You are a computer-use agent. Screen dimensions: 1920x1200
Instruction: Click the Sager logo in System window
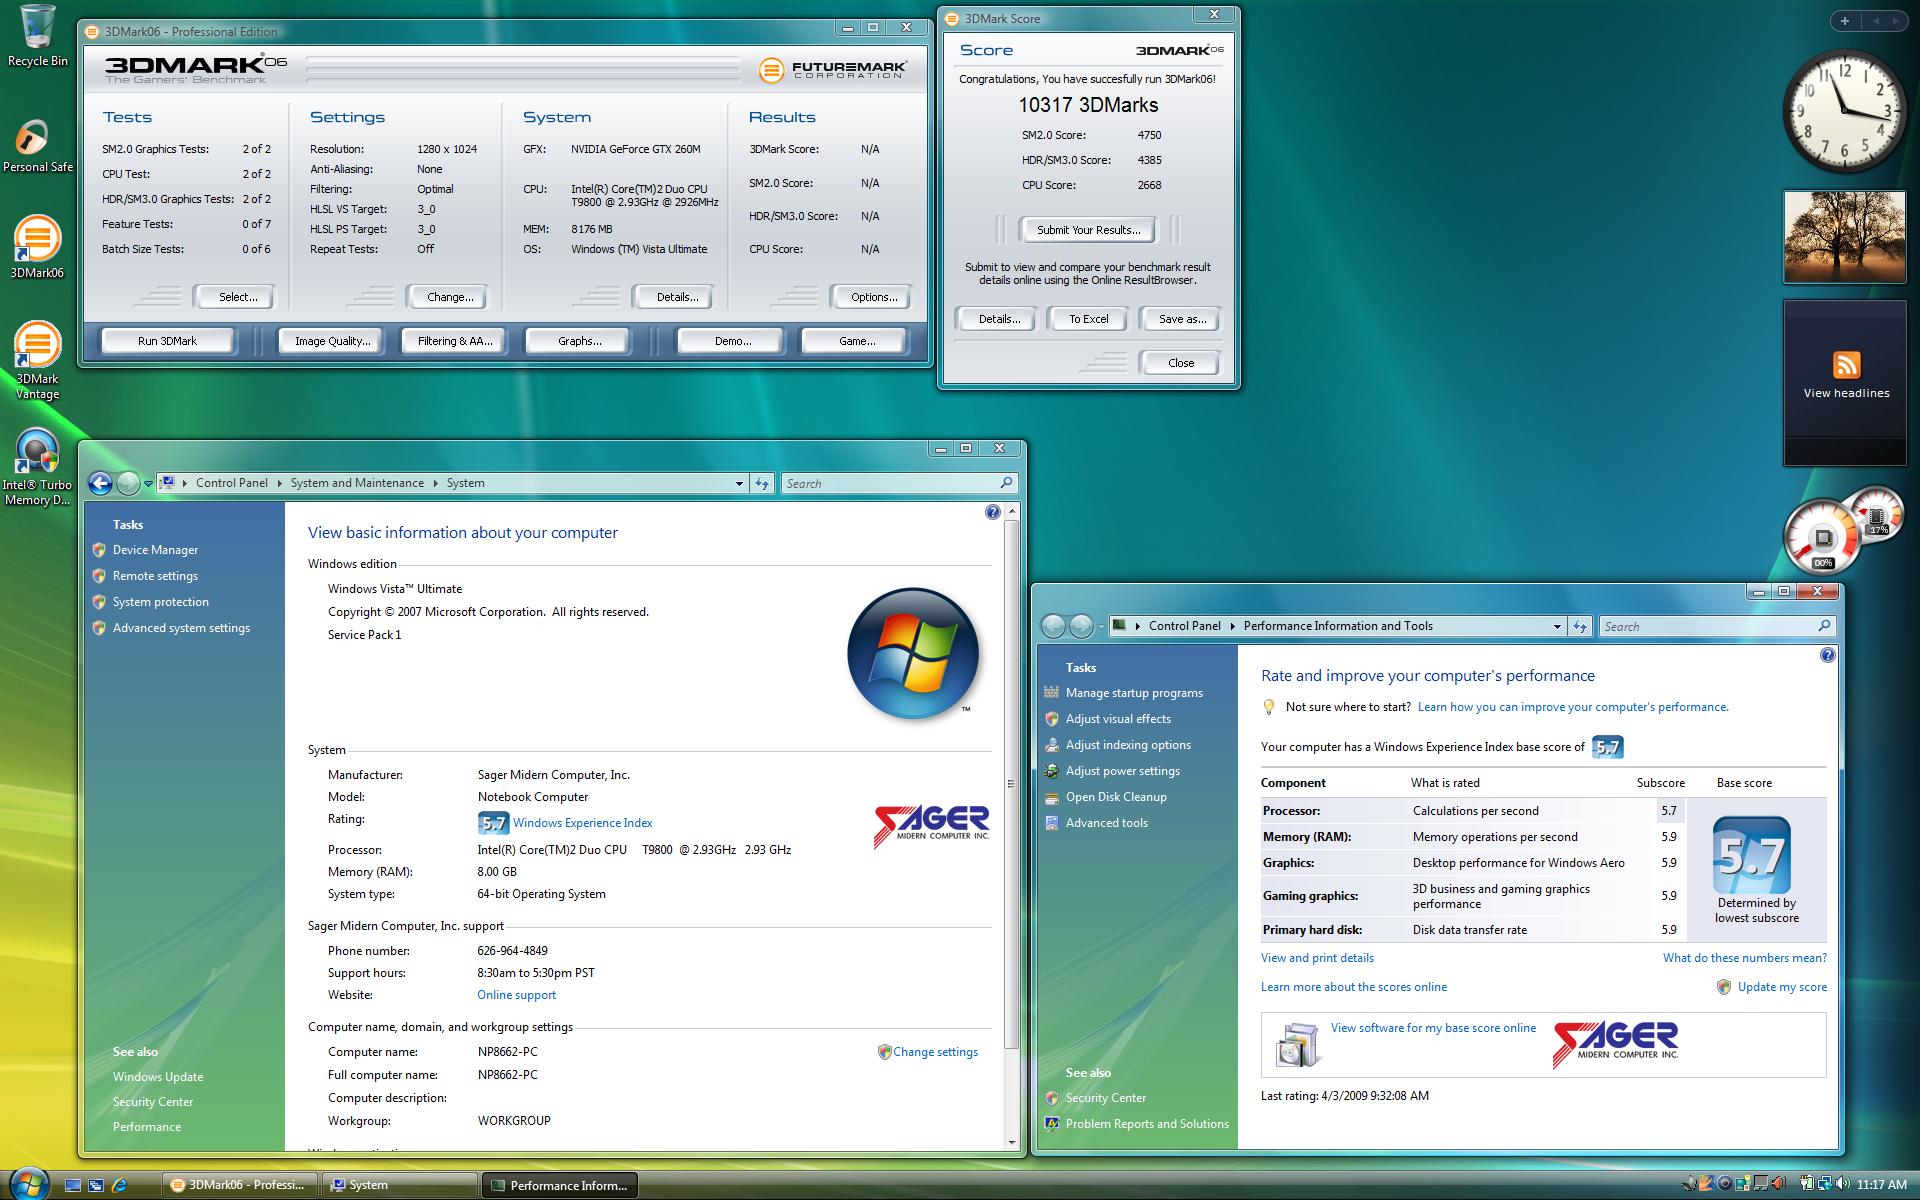(x=931, y=826)
